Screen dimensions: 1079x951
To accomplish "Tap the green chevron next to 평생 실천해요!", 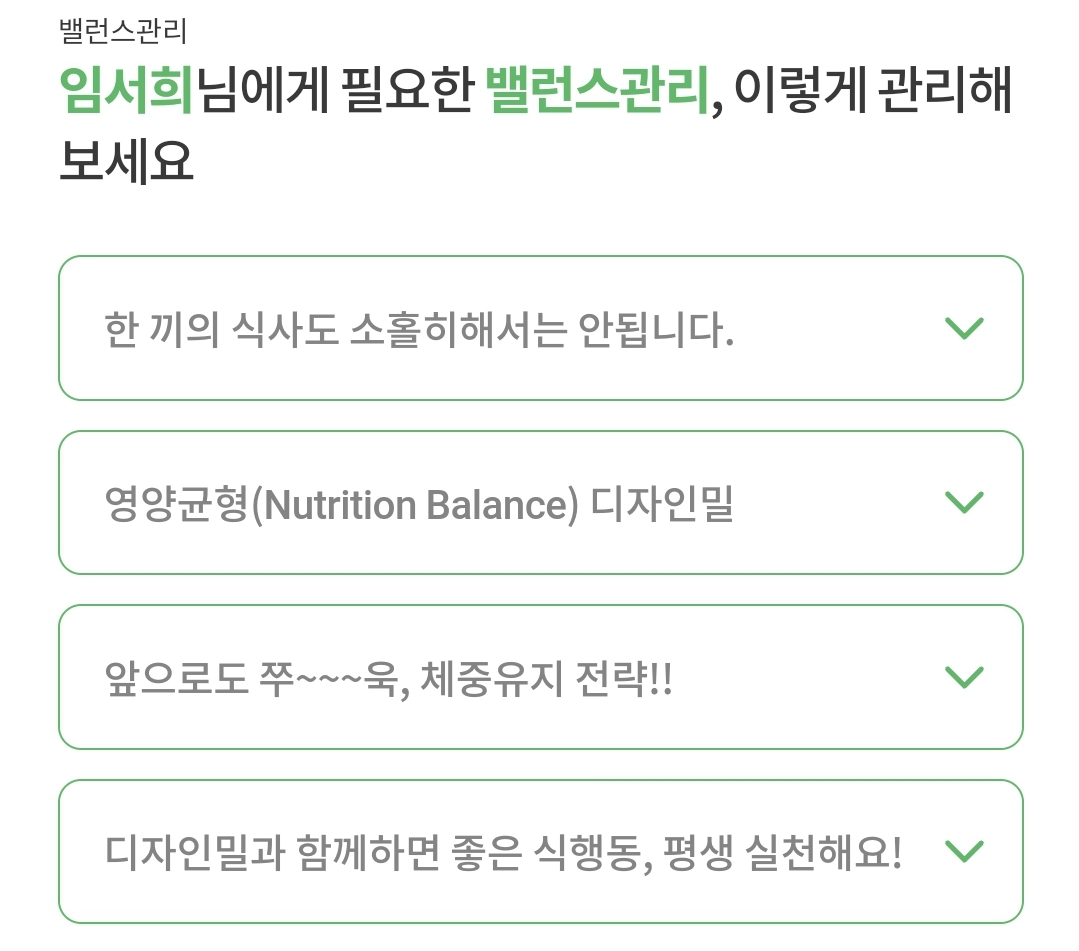I will coord(964,851).
